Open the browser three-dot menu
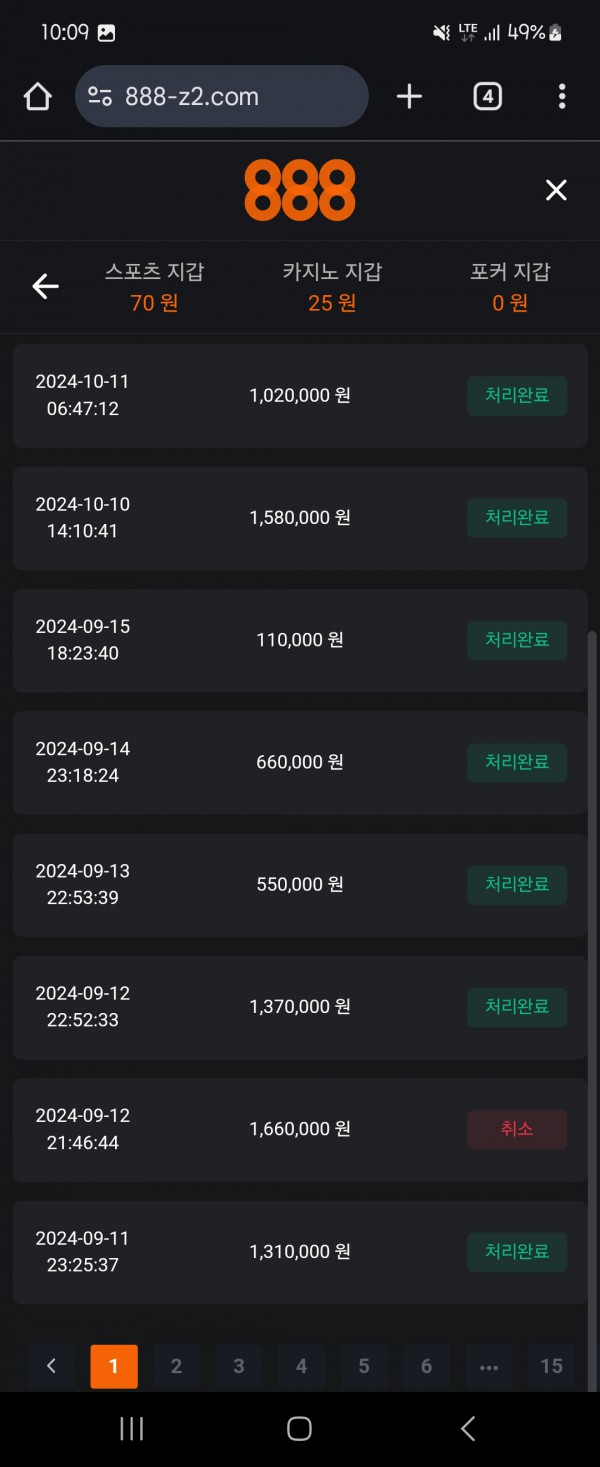 (562, 97)
